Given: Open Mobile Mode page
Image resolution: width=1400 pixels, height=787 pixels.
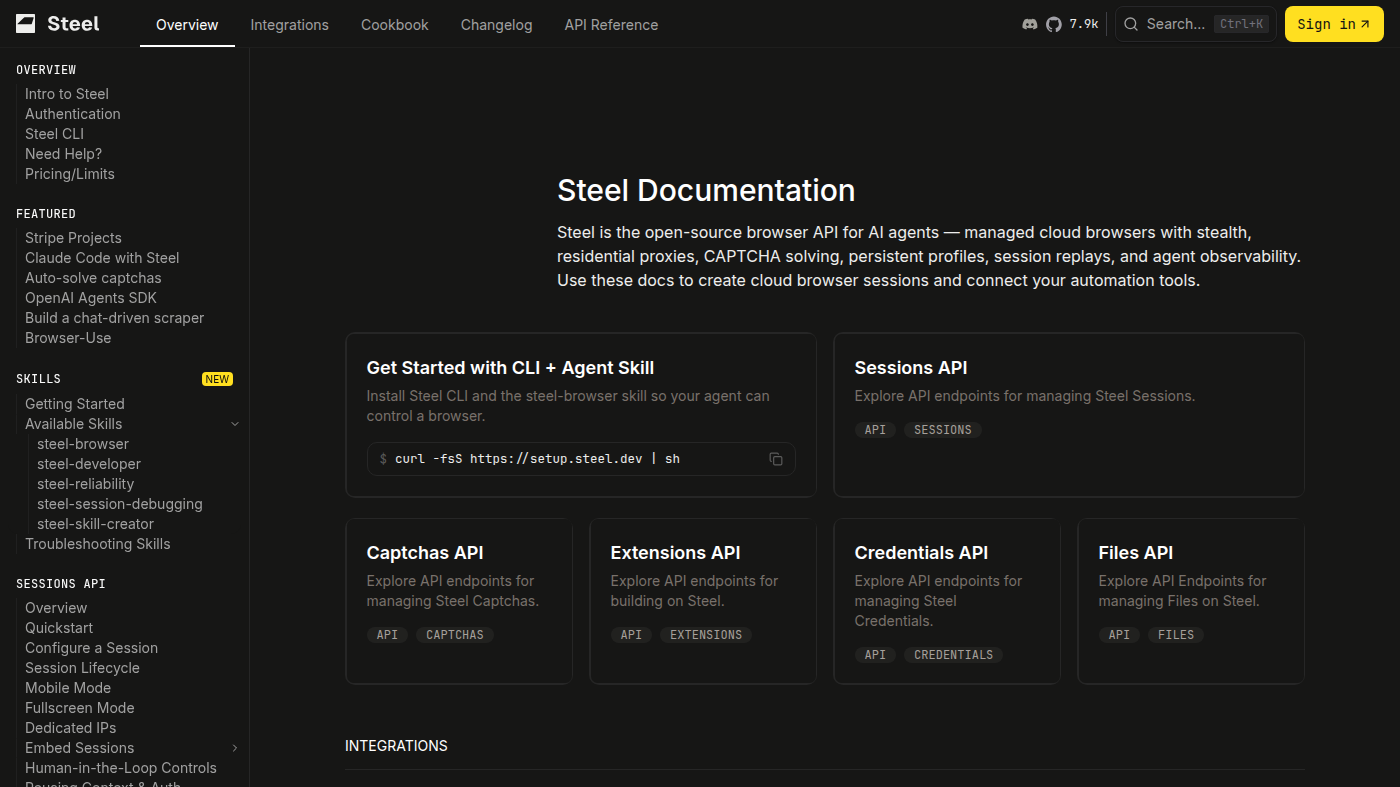Looking at the screenshot, I should 68,688.
